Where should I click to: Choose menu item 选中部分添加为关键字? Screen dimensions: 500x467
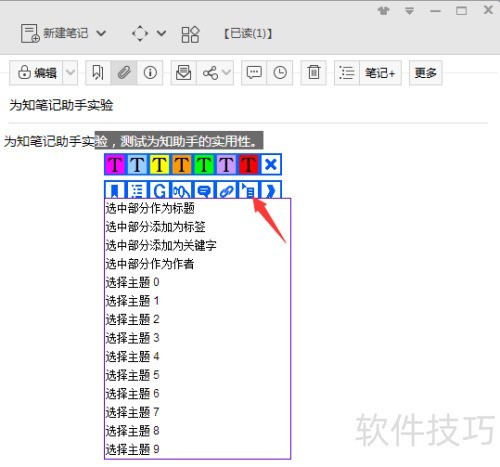tap(197, 245)
